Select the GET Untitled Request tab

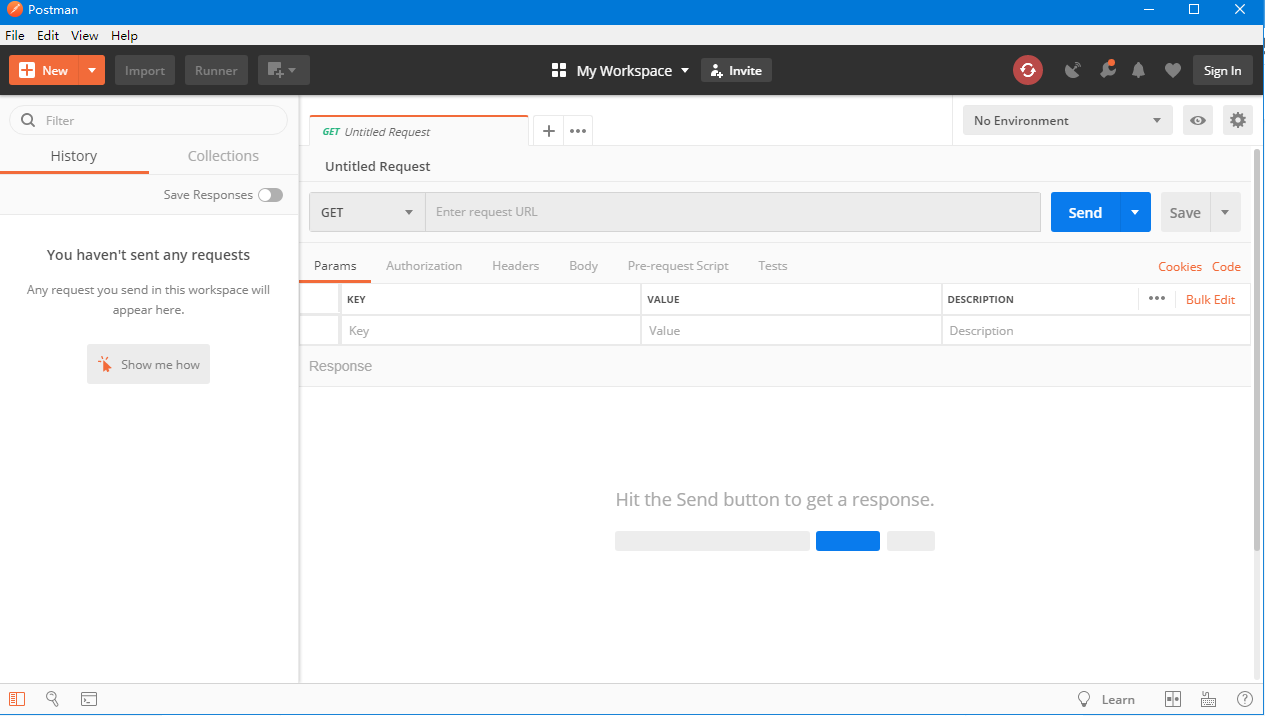pos(419,131)
